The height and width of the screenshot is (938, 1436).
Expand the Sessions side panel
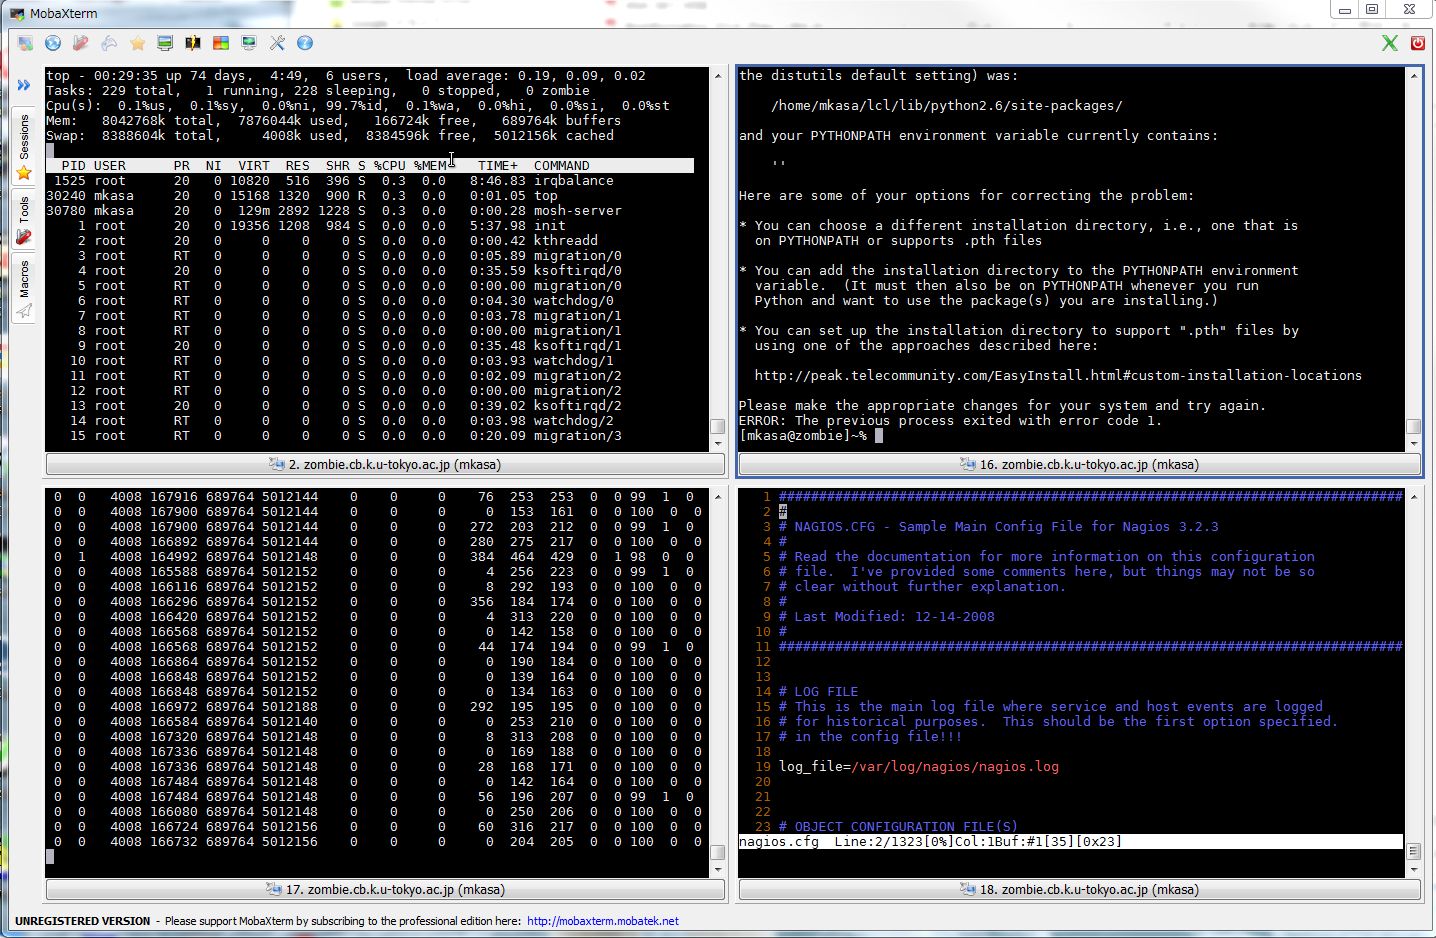point(22,140)
